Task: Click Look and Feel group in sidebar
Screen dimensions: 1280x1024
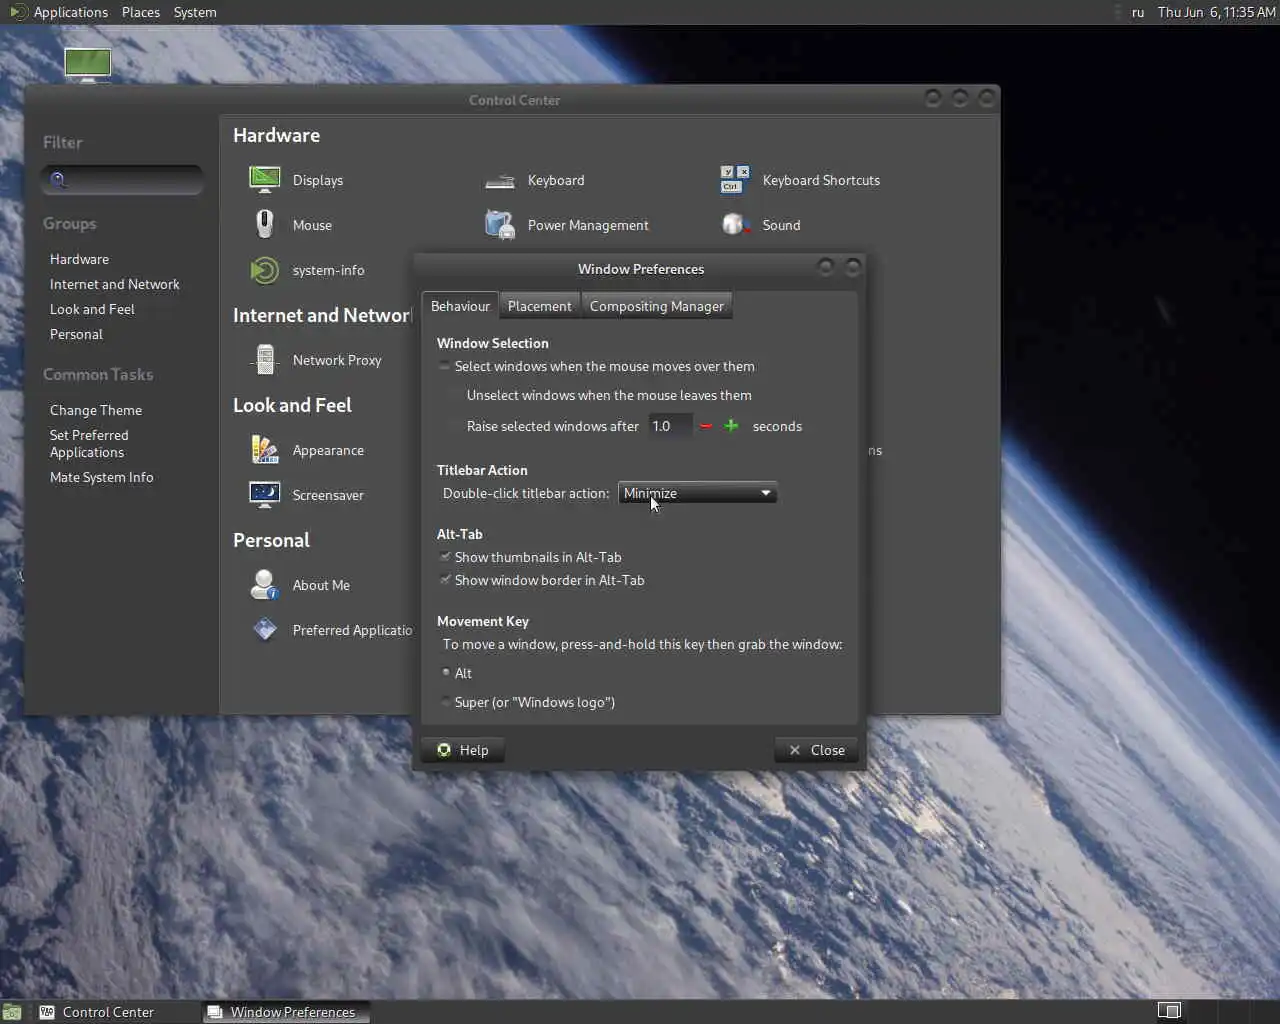Action: pyautogui.click(x=92, y=309)
